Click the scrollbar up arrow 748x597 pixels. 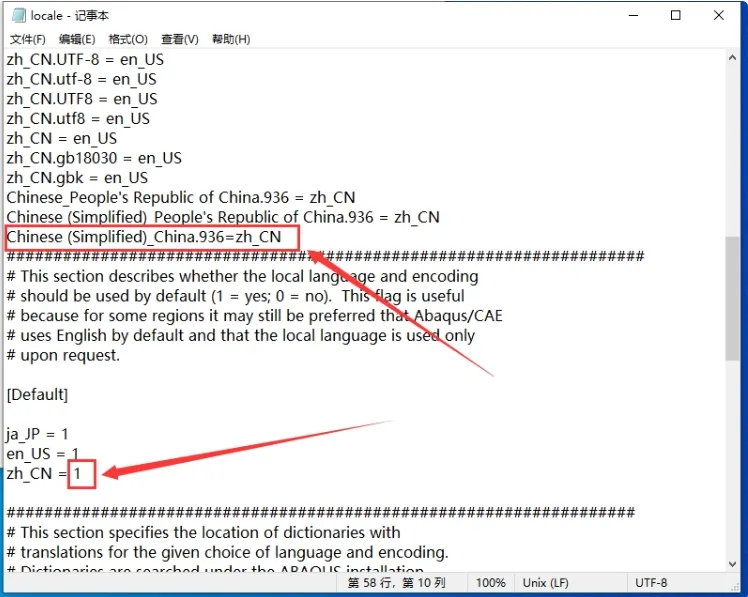click(x=732, y=58)
